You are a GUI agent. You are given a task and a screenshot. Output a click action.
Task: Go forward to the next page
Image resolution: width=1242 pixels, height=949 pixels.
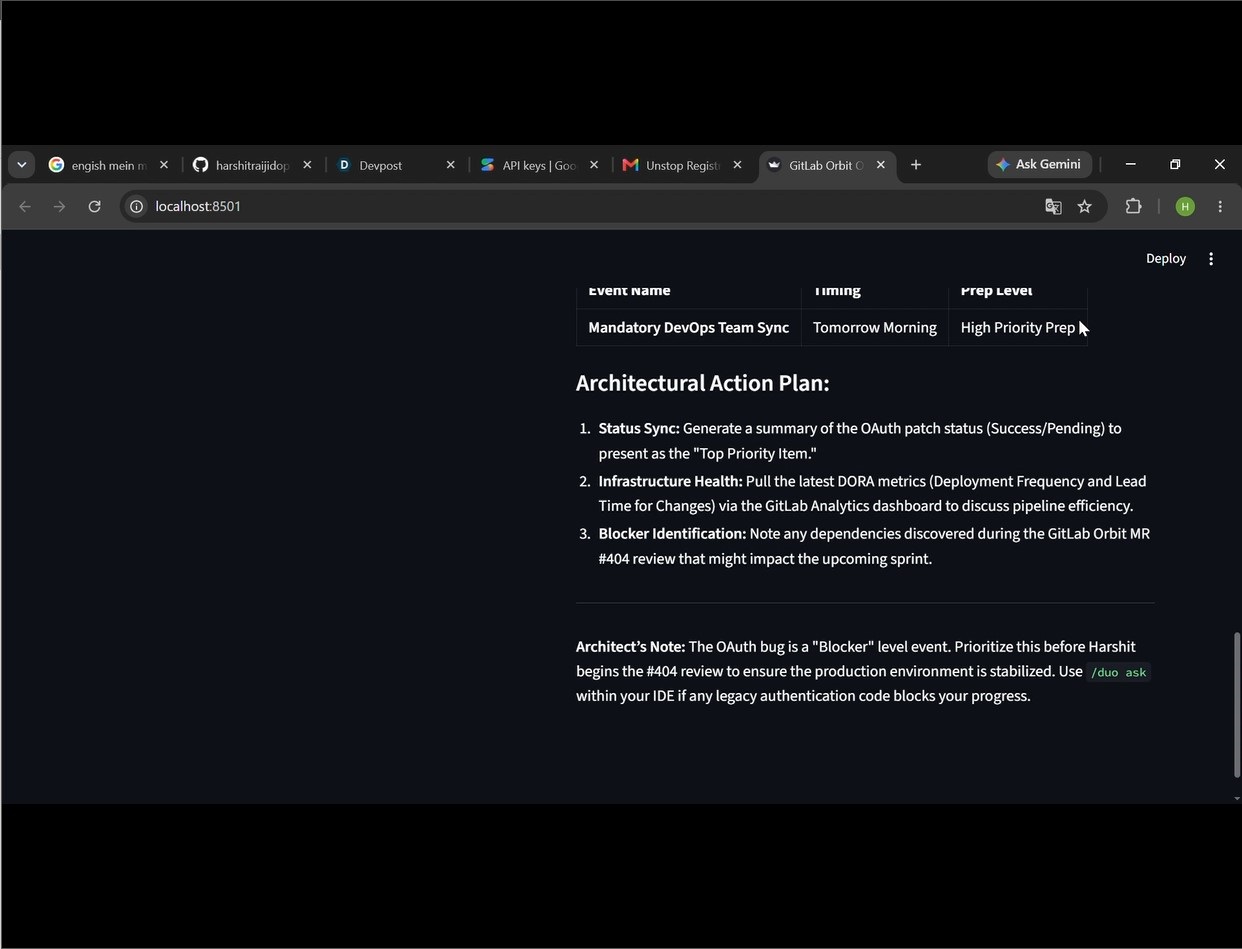59,207
